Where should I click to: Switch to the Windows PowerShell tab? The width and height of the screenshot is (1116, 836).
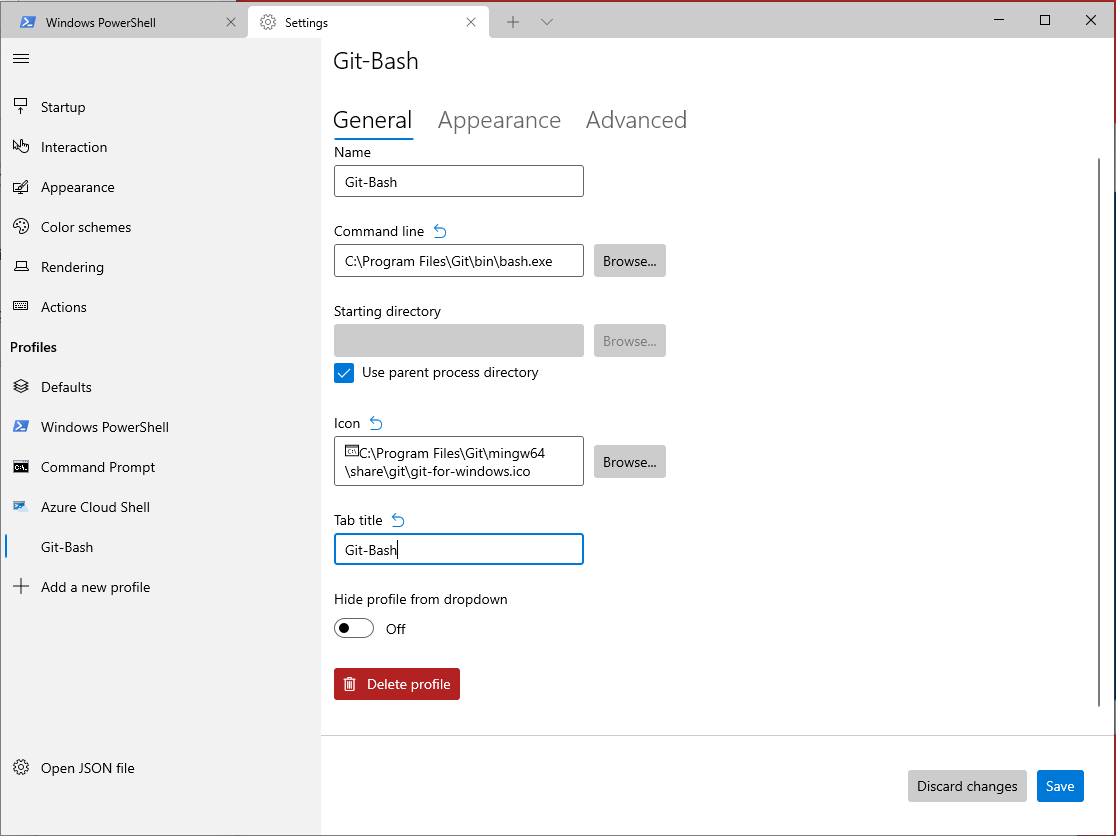coord(124,22)
